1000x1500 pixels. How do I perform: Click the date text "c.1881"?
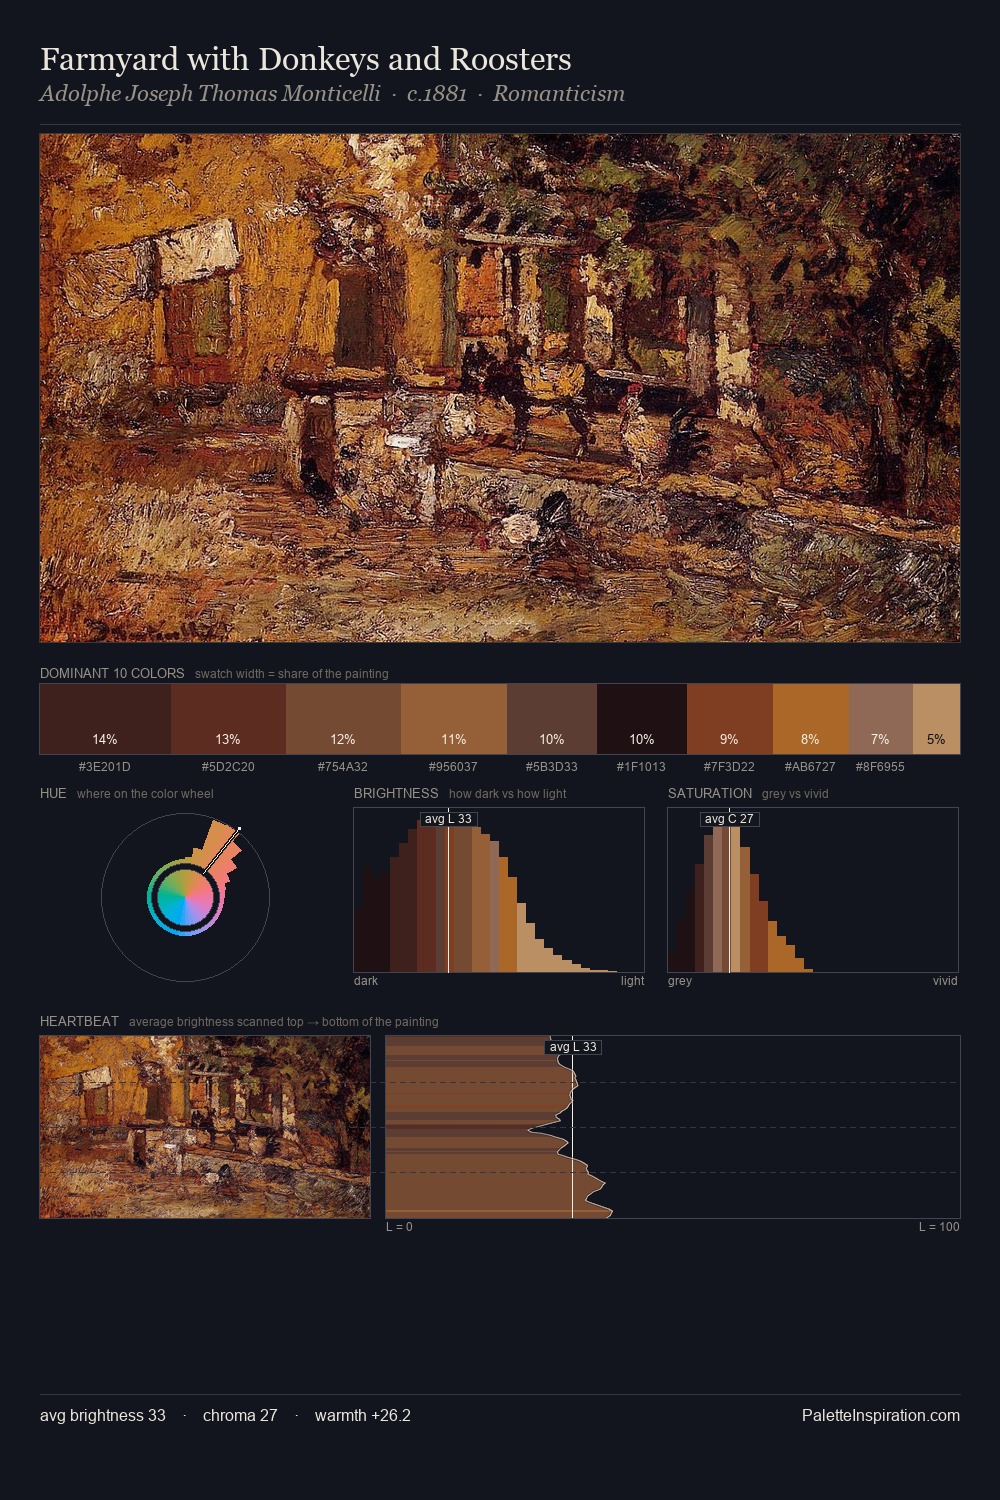pos(437,93)
